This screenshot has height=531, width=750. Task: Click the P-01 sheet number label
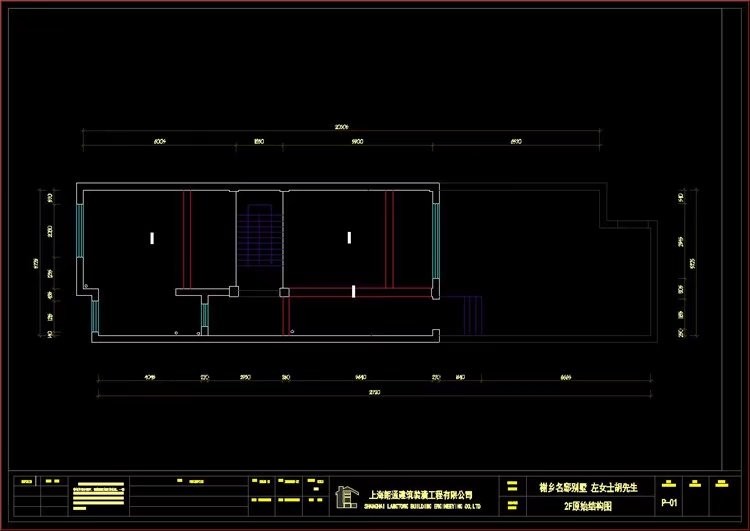point(670,503)
